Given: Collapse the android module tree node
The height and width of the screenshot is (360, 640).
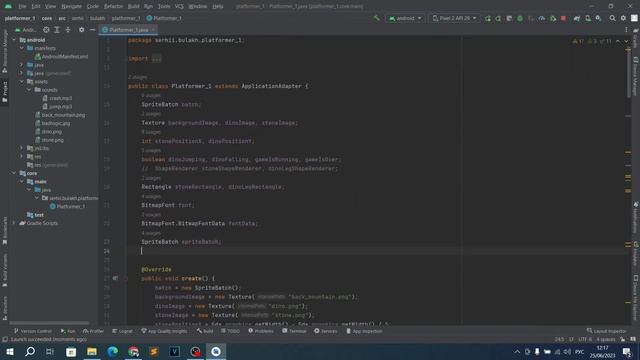Looking at the screenshot, I should [x=14, y=40].
